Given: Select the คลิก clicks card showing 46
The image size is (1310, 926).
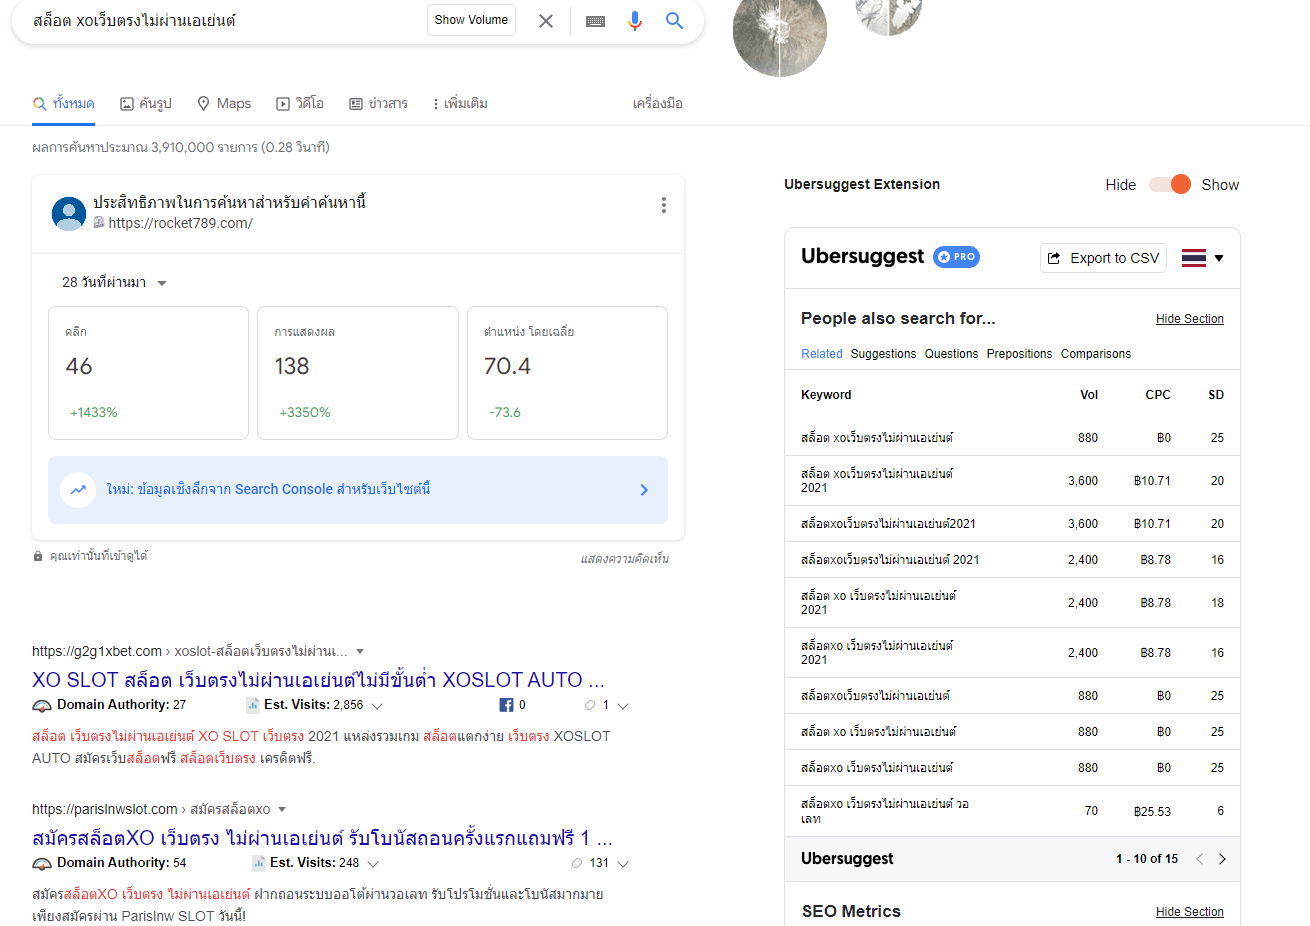Looking at the screenshot, I should coord(148,373).
